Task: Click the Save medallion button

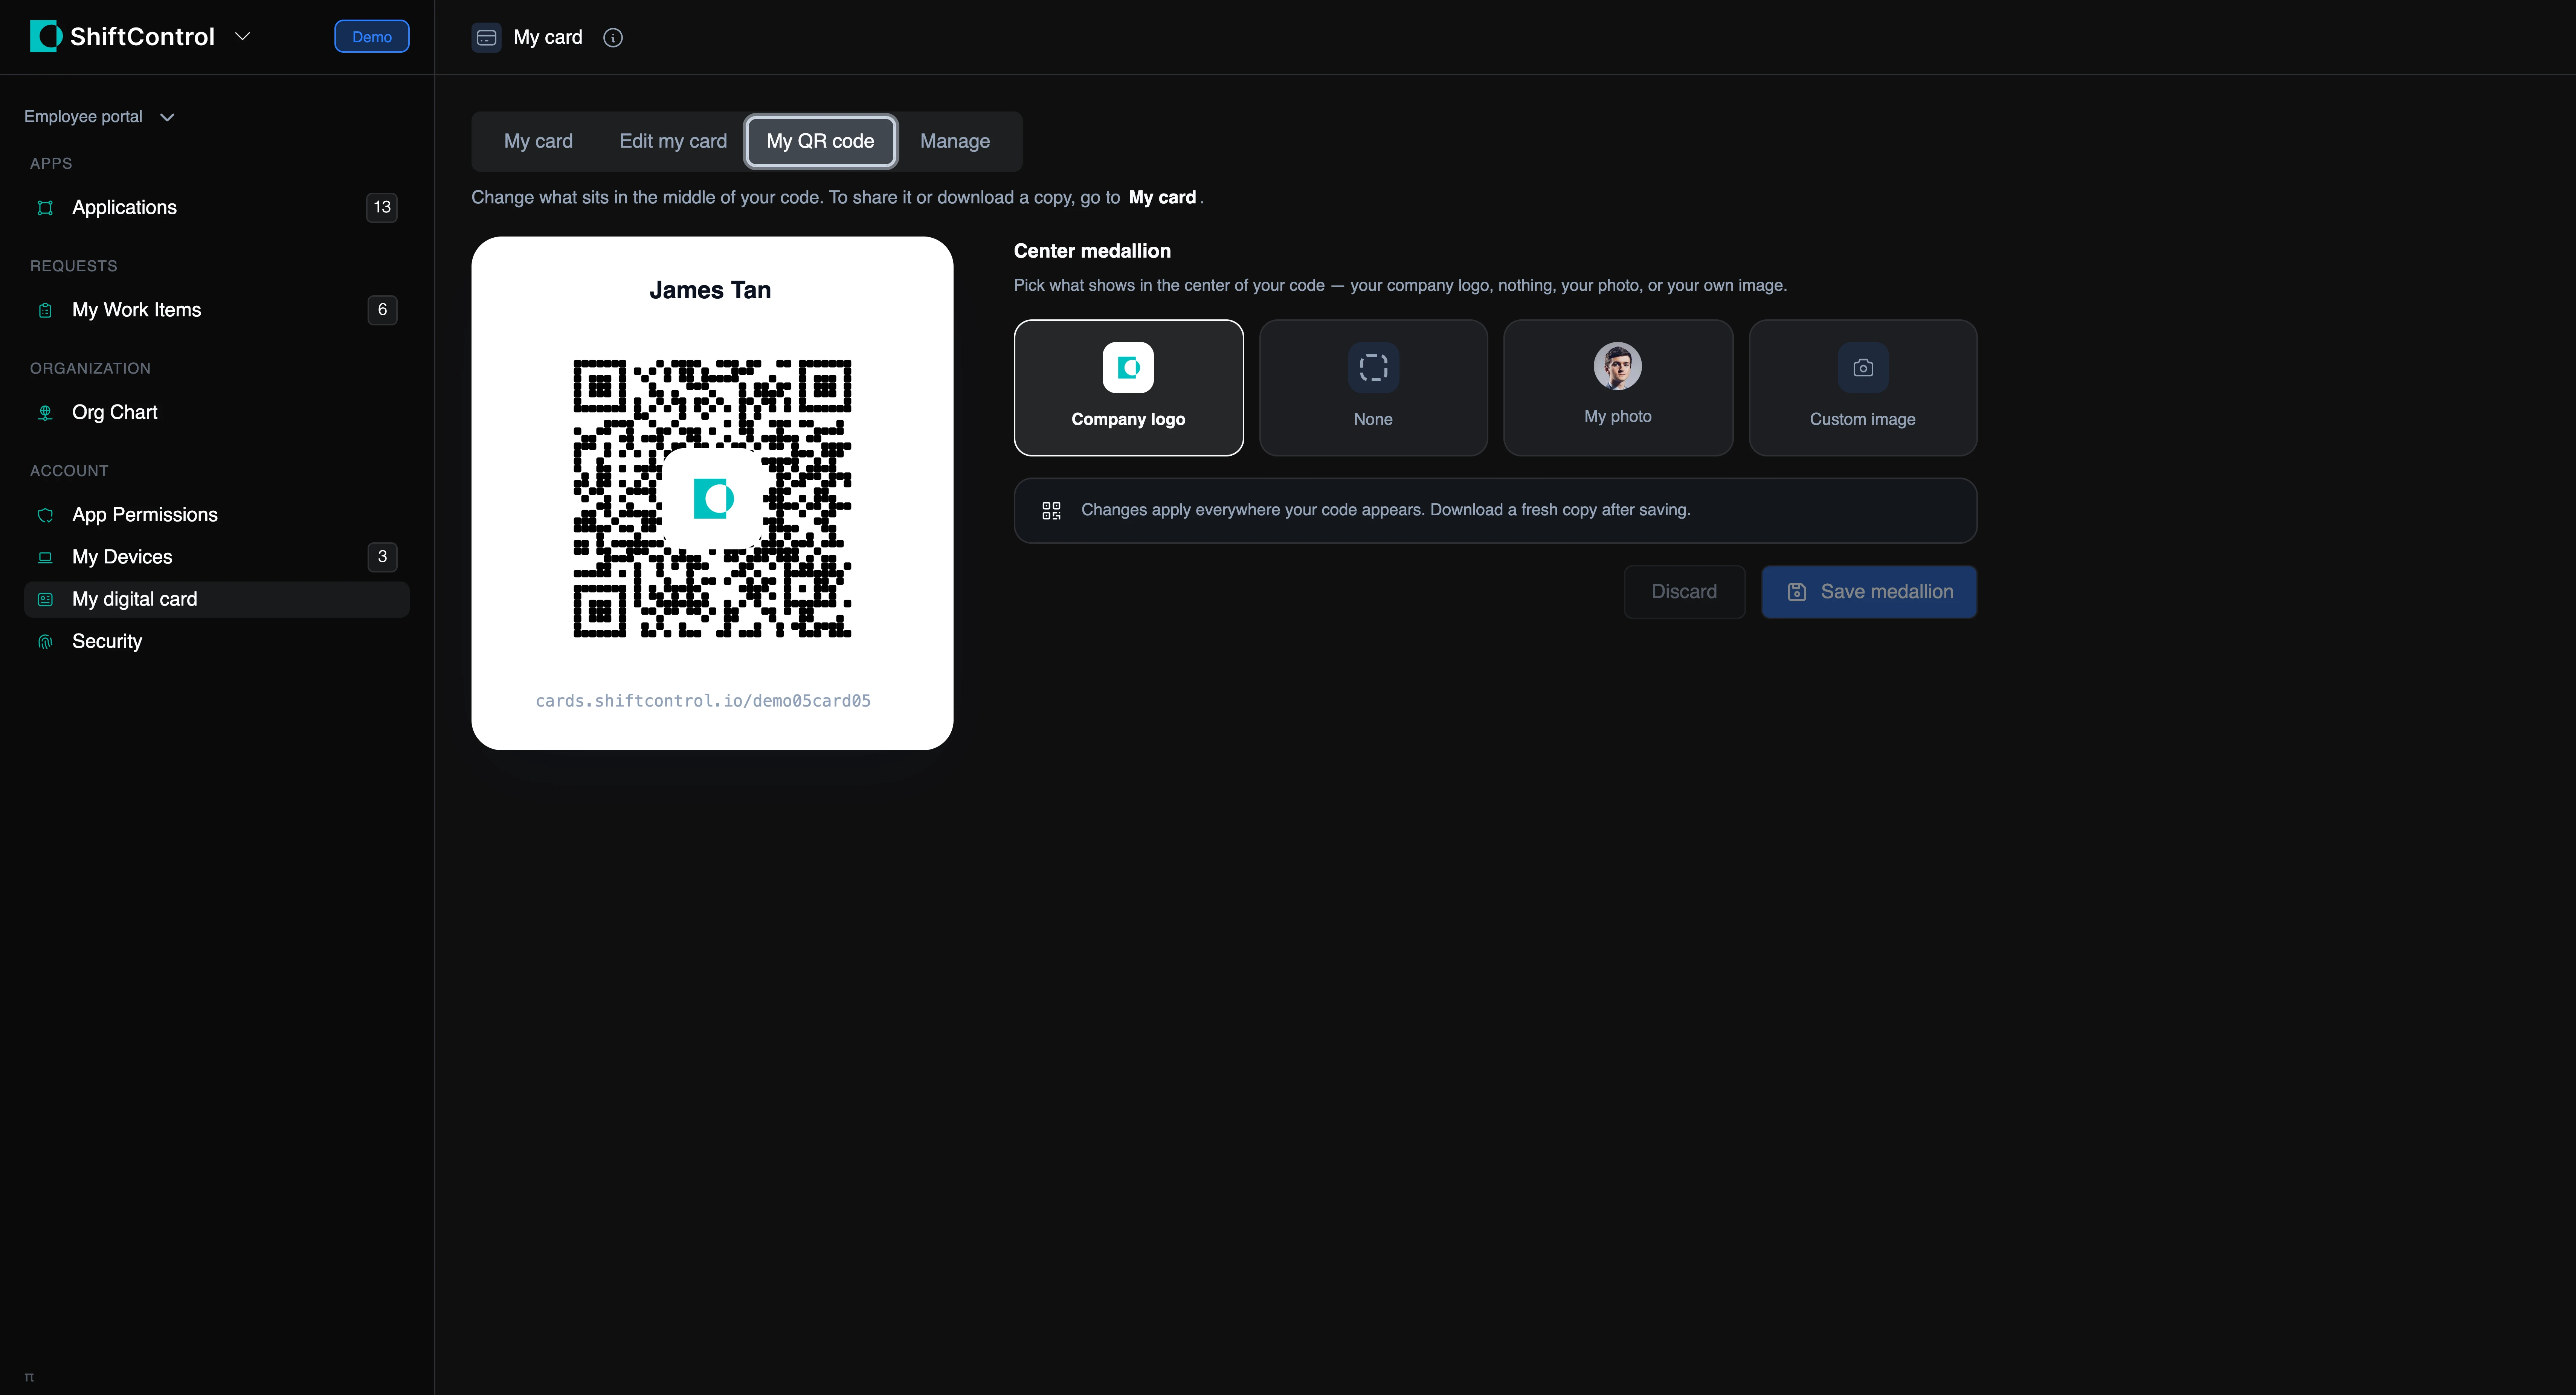Action: point(1869,592)
